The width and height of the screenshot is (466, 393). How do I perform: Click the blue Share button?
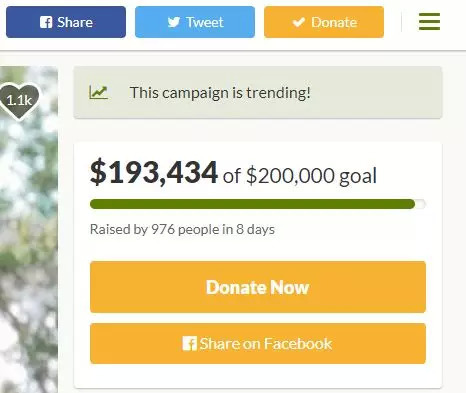point(66,22)
